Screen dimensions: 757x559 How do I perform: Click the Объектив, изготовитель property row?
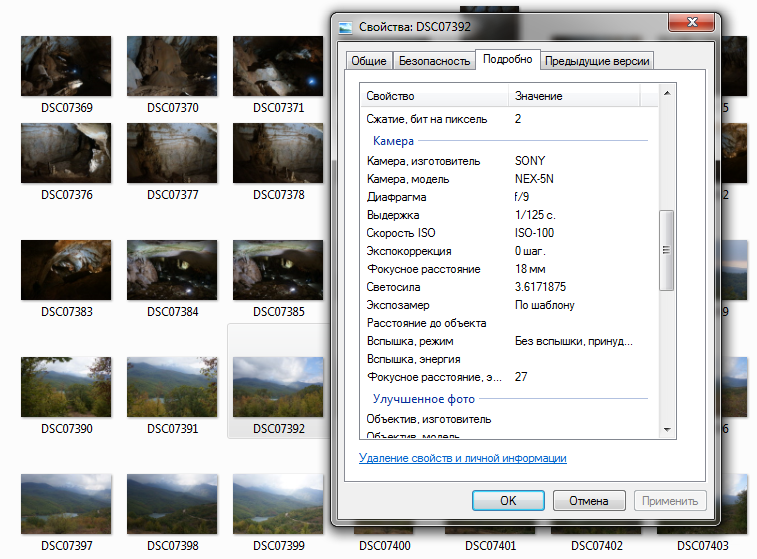[x=509, y=419]
